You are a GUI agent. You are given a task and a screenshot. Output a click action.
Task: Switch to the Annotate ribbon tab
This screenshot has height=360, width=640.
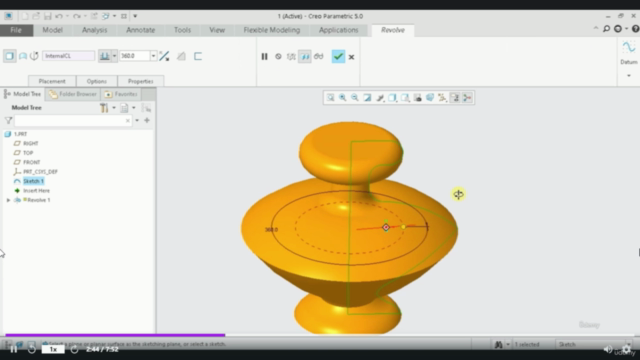click(x=140, y=30)
